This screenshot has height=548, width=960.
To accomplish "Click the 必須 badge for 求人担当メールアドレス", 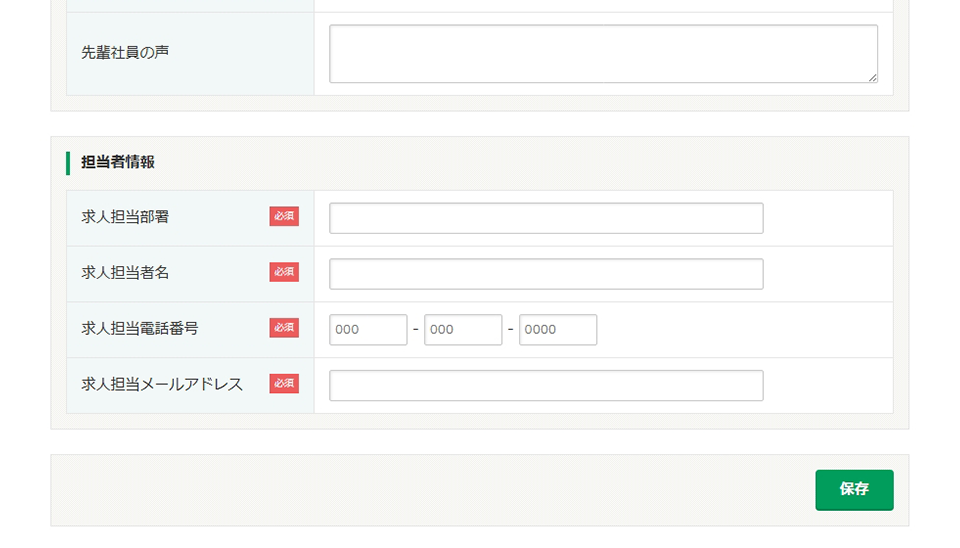I will (284, 384).
